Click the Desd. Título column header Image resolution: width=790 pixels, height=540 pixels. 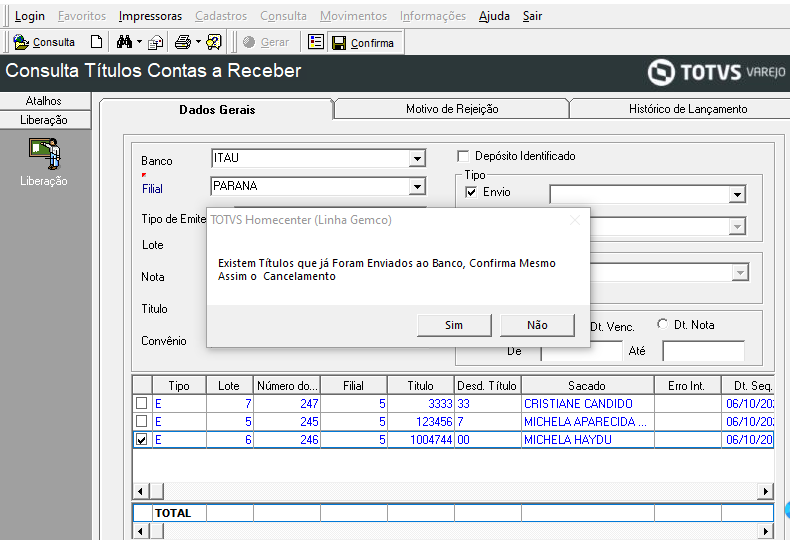click(x=487, y=386)
